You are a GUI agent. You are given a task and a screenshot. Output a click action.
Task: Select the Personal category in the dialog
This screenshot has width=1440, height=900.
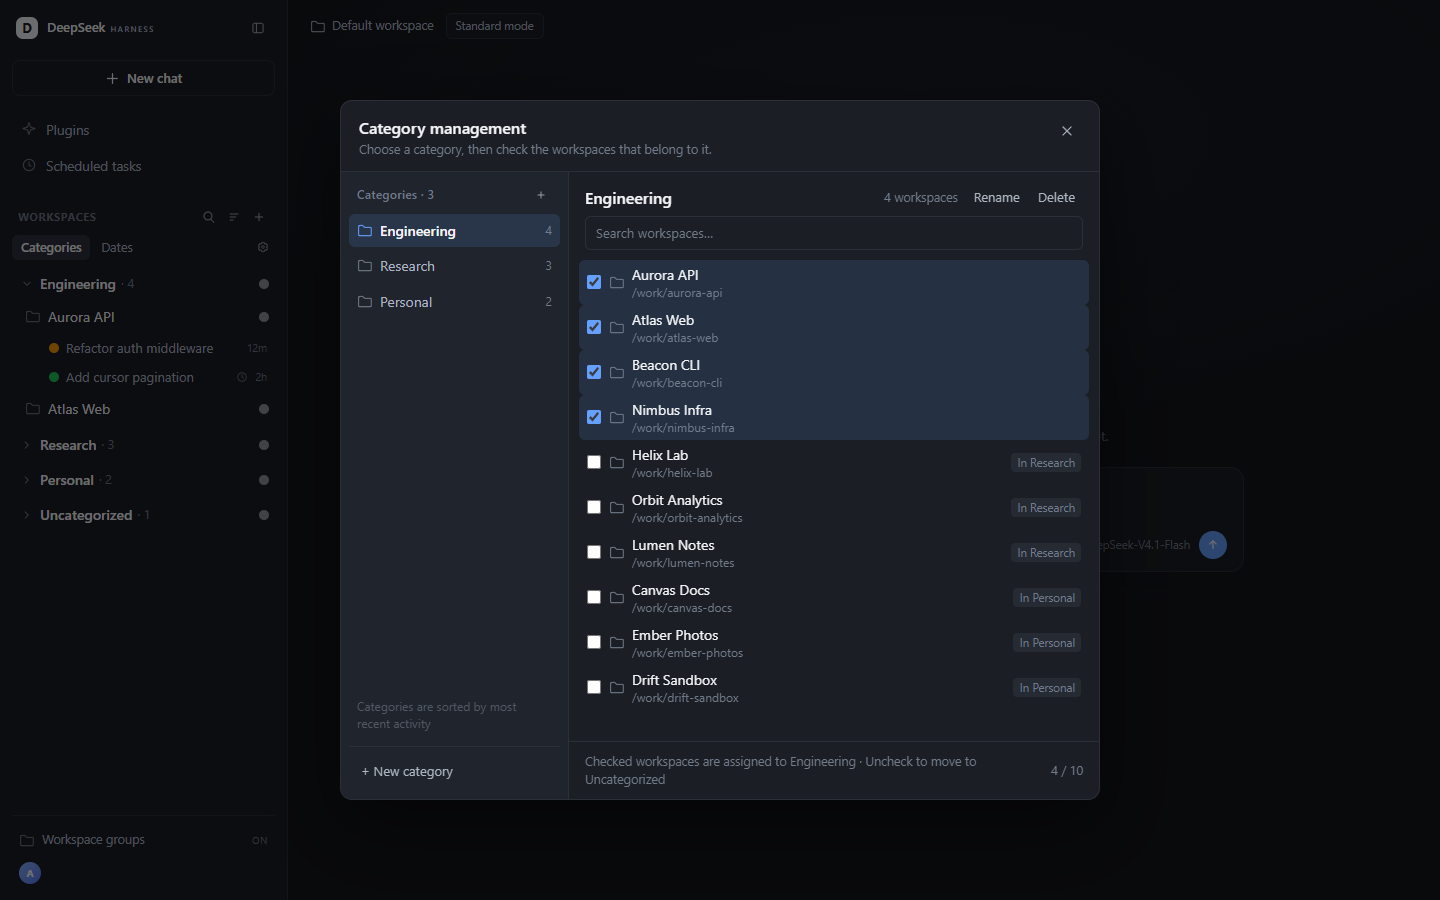coord(454,302)
